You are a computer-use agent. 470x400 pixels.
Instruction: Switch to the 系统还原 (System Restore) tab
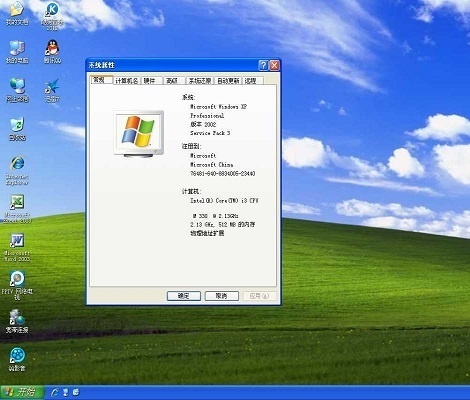point(200,81)
